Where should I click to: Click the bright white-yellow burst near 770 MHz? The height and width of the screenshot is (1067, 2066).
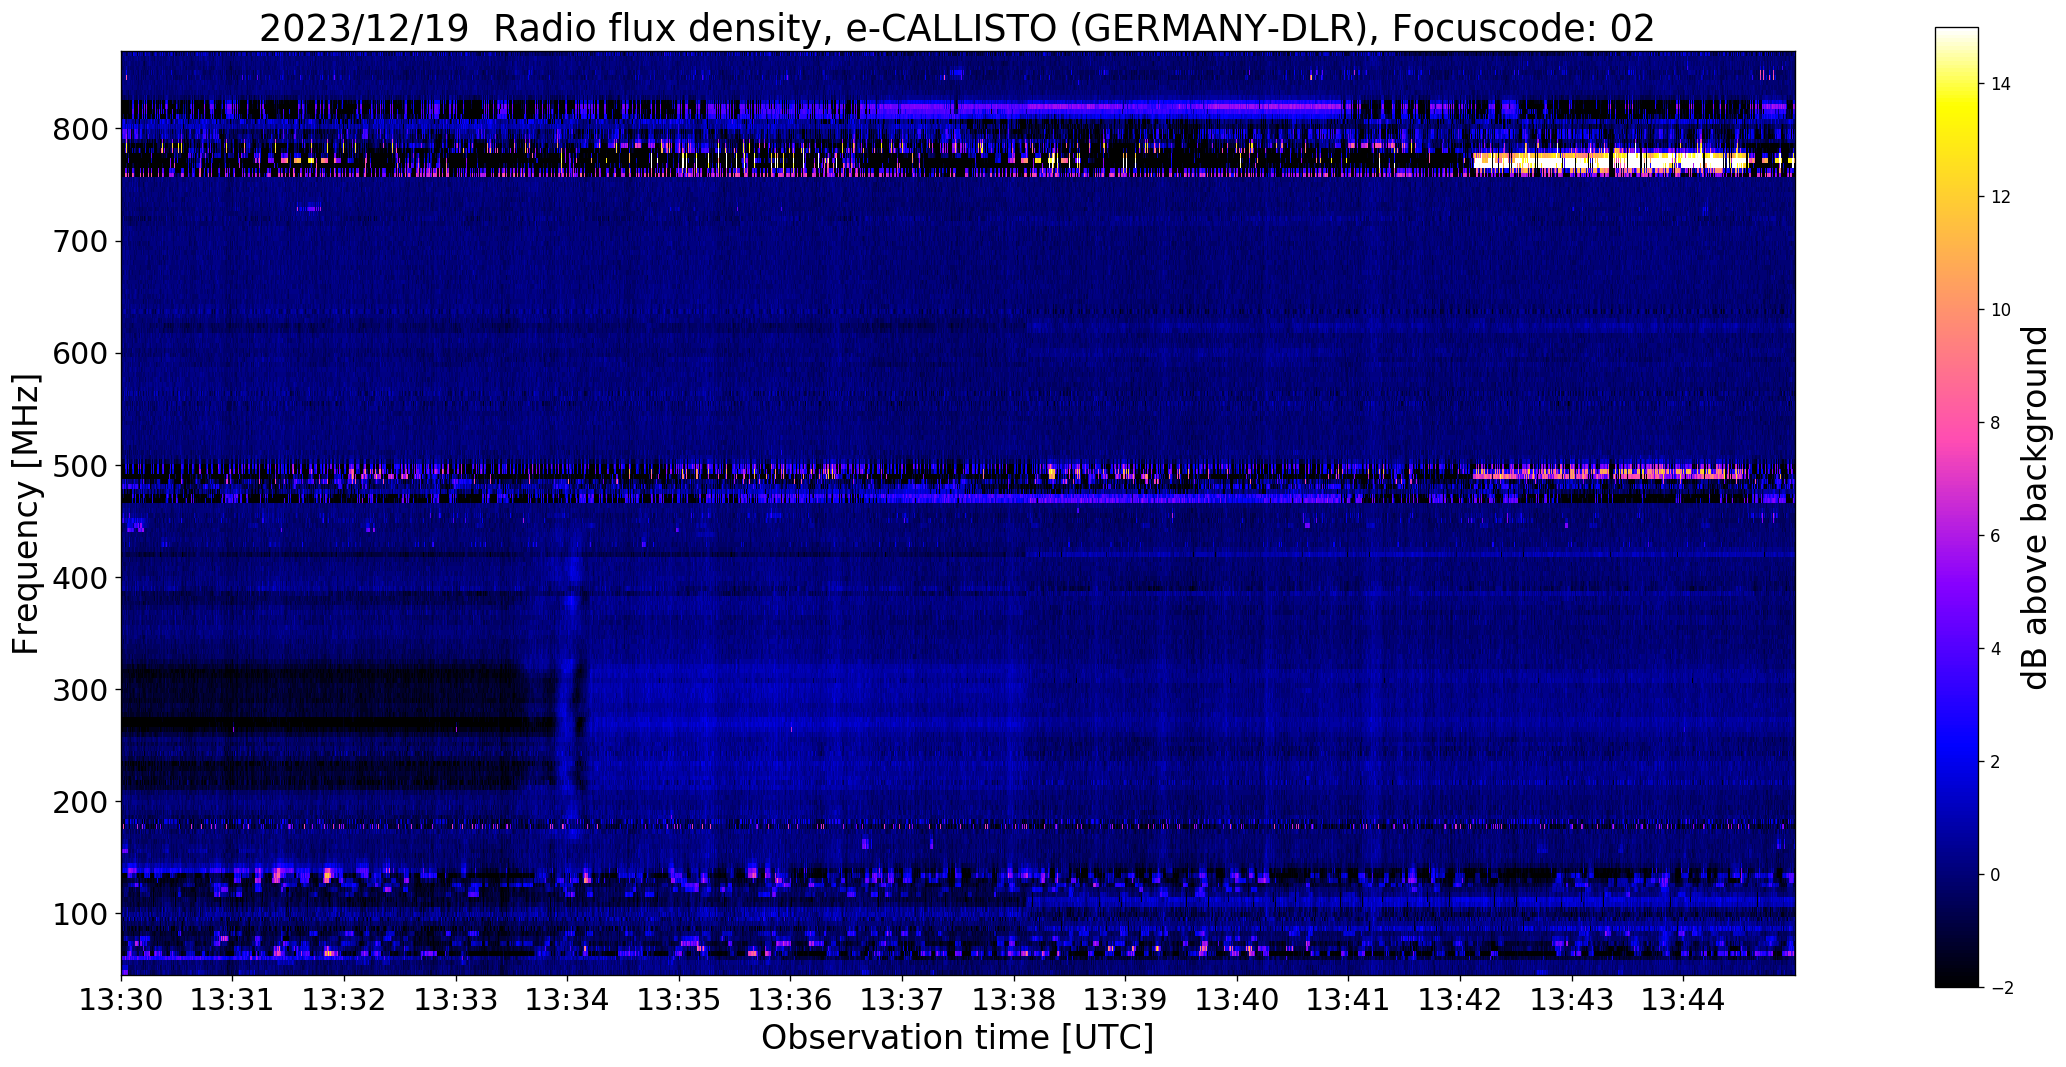click(1610, 161)
